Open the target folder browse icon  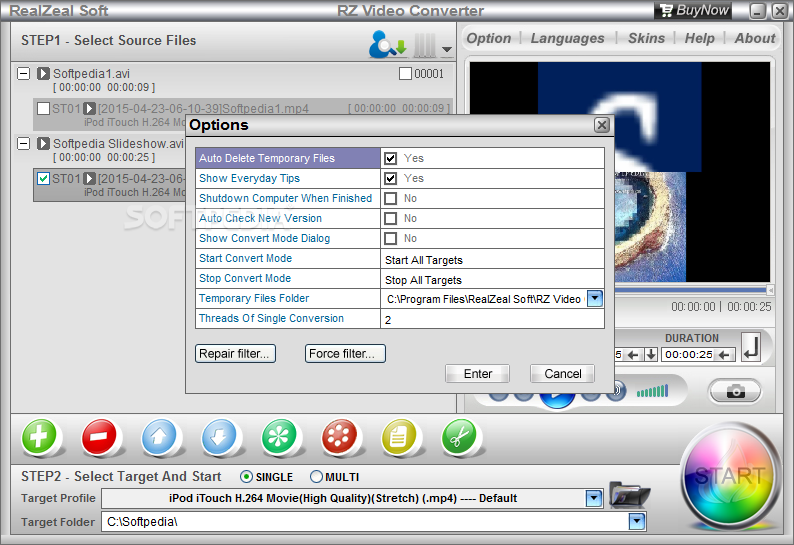point(629,494)
